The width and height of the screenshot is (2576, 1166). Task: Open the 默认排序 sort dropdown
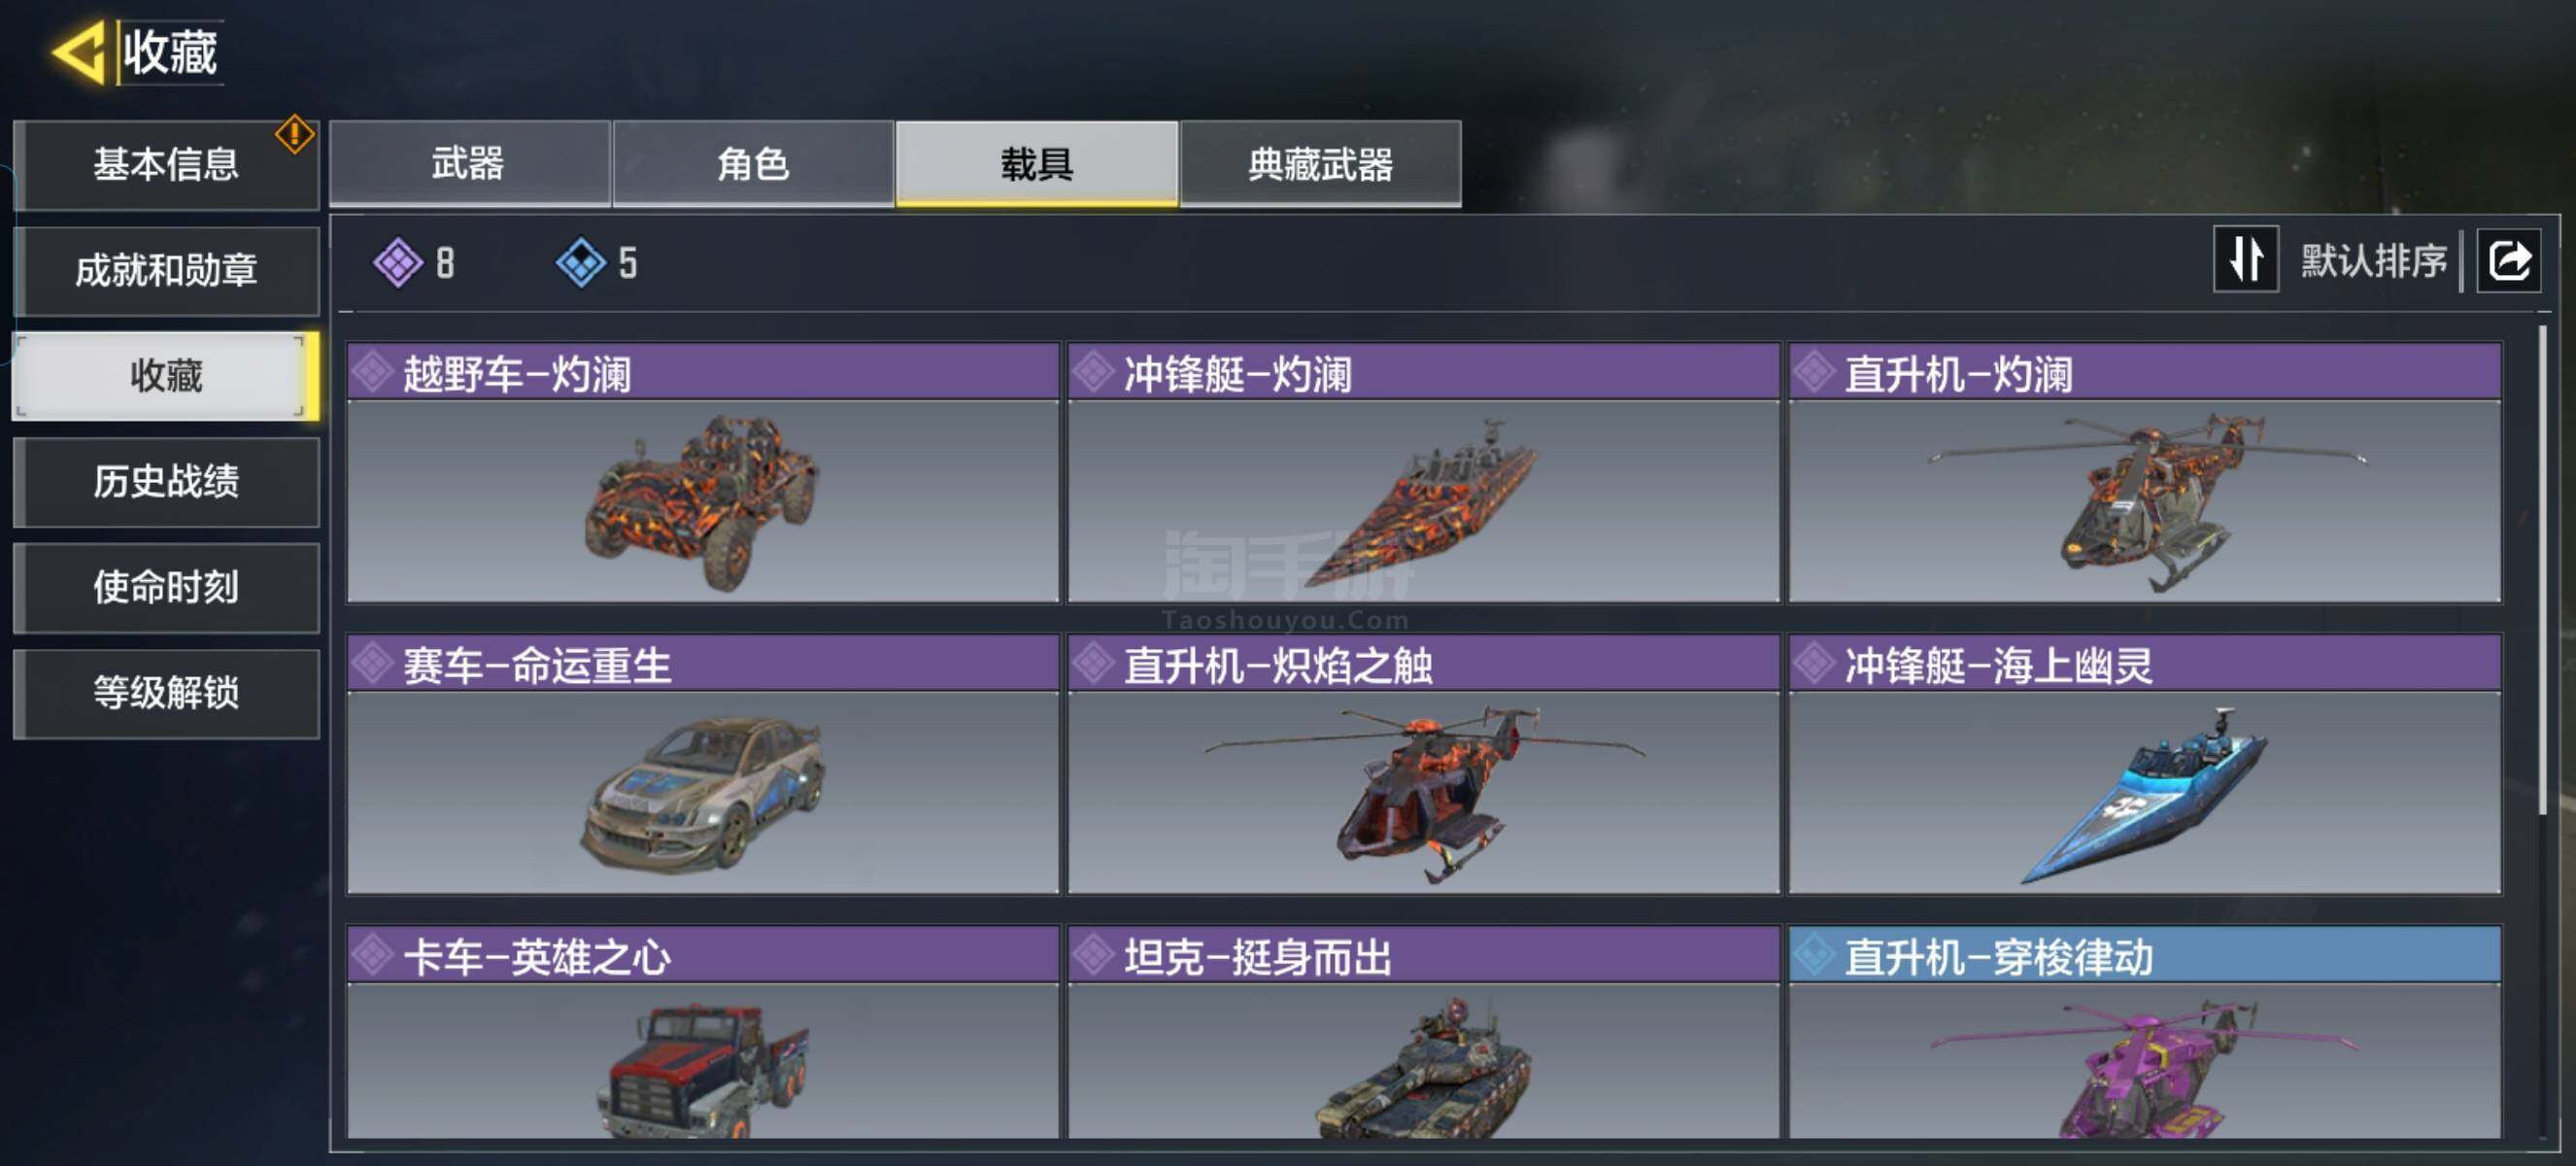[x=2373, y=261]
